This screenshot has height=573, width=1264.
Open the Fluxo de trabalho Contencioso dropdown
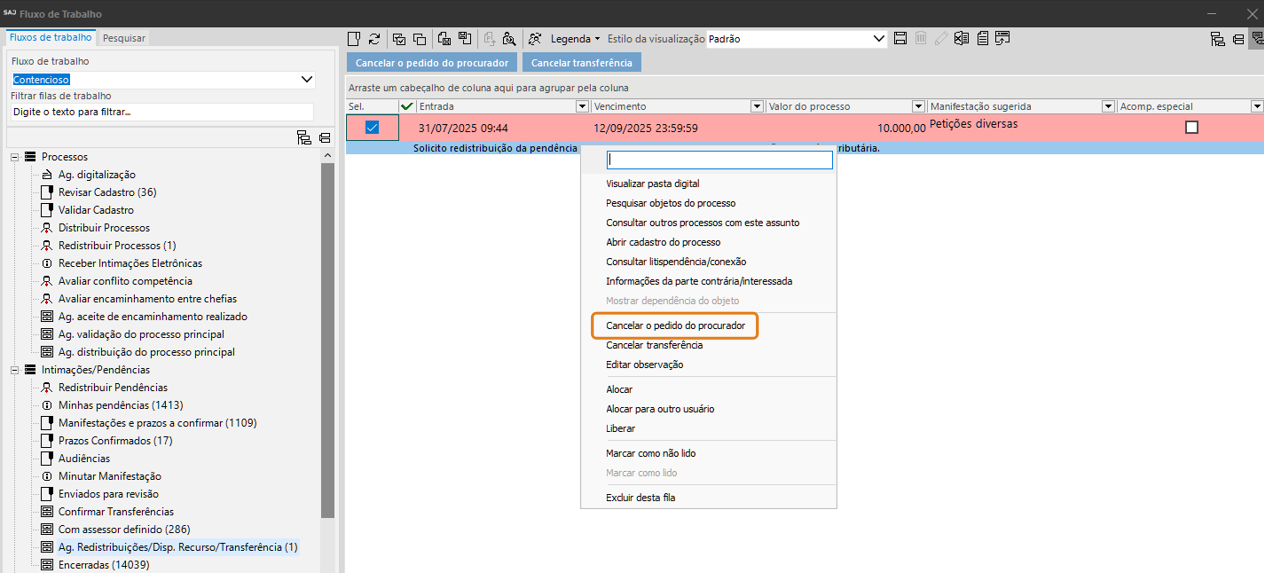[x=307, y=79]
